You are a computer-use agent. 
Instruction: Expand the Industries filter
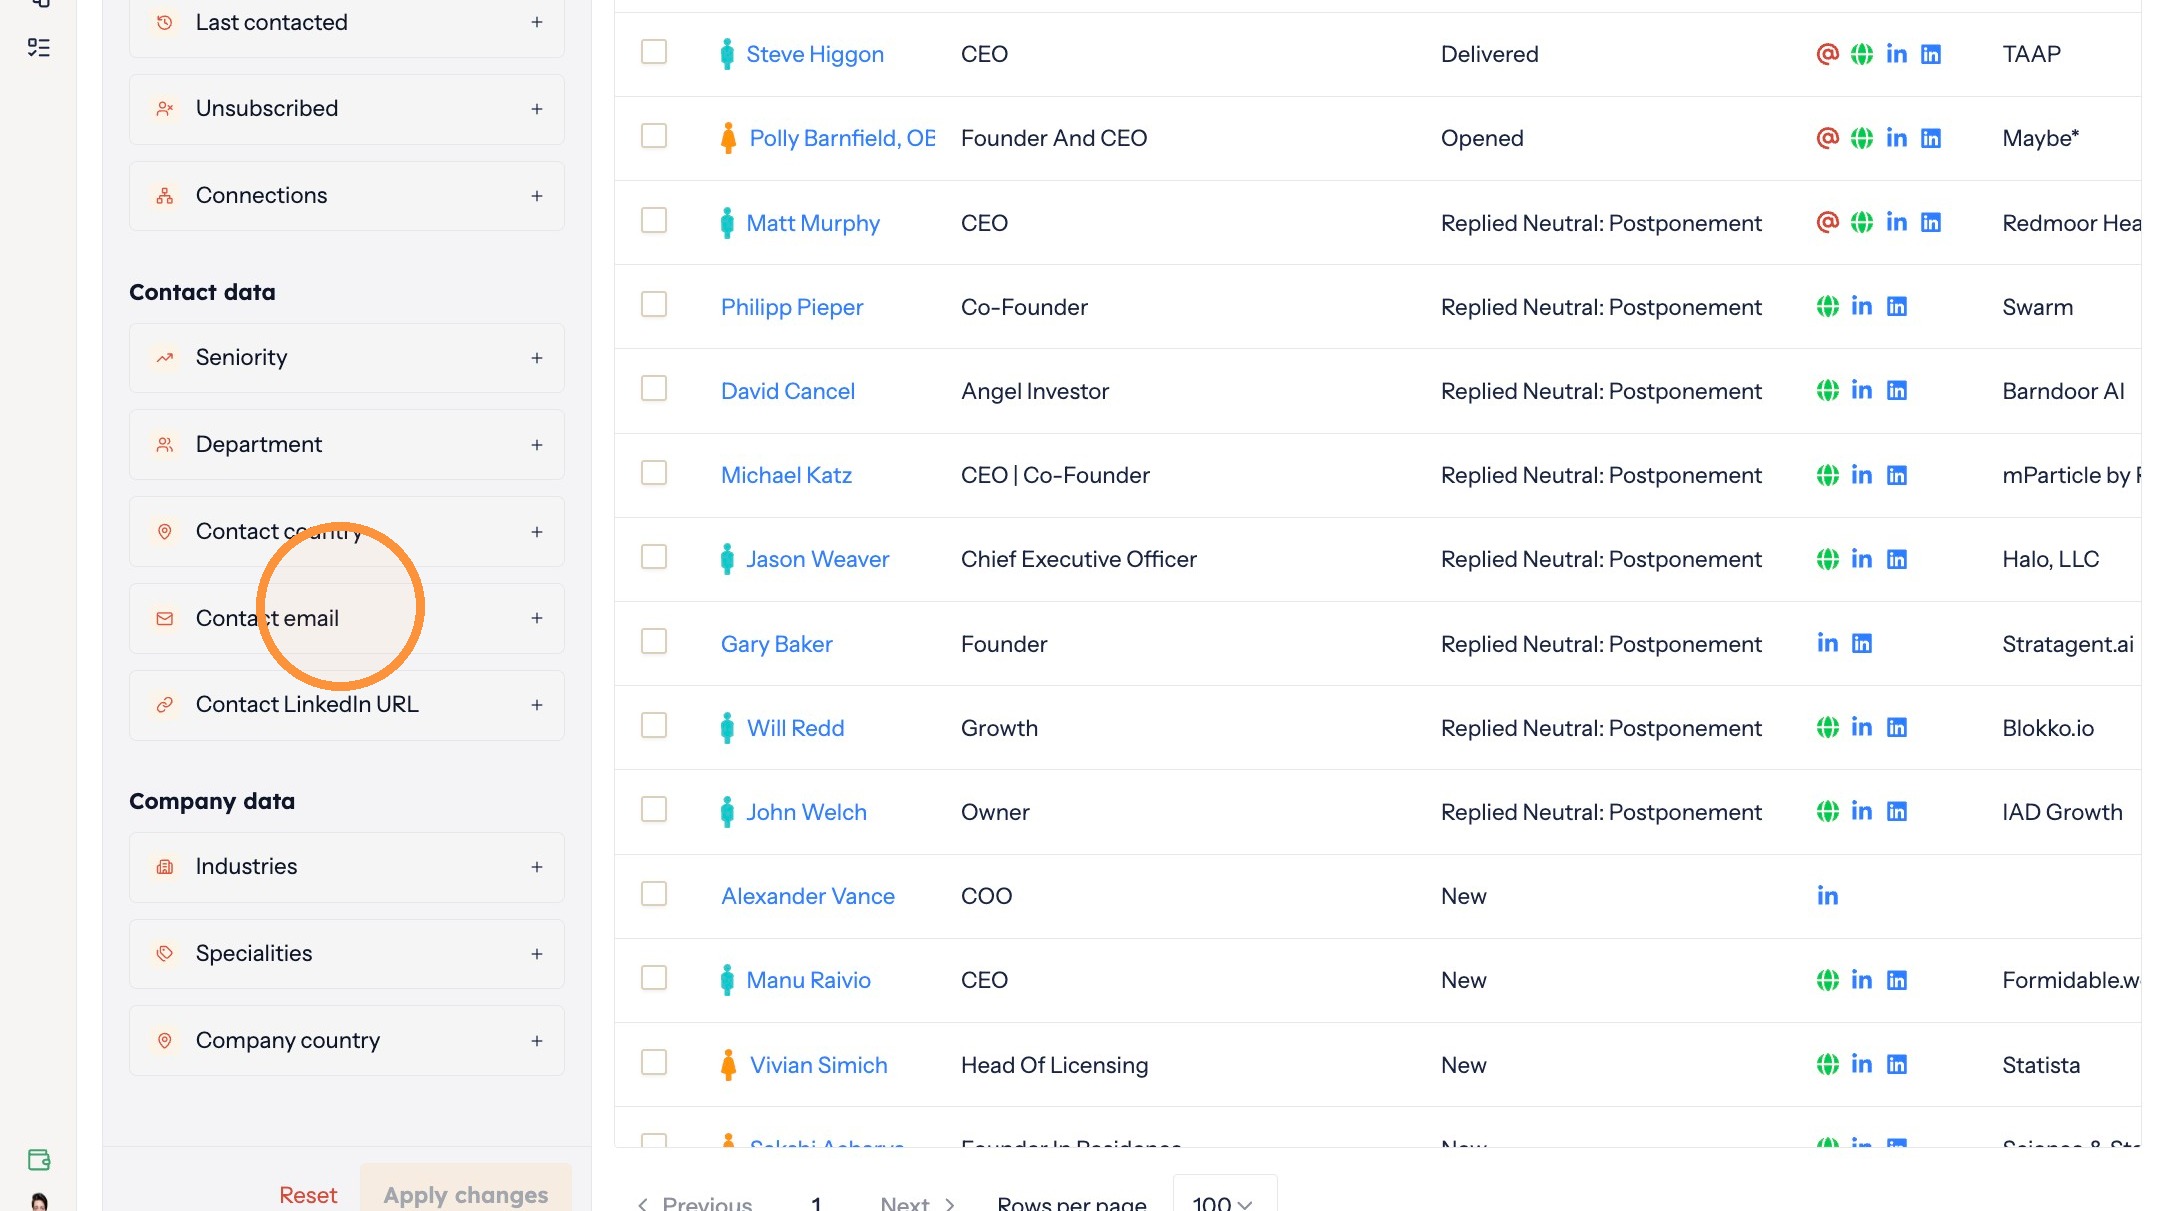347,866
